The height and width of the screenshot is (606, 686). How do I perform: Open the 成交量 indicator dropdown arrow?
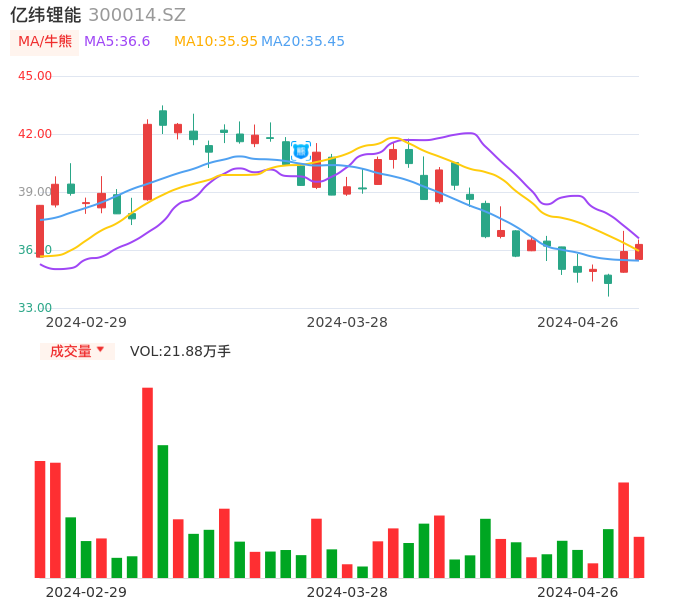tap(100, 350)
